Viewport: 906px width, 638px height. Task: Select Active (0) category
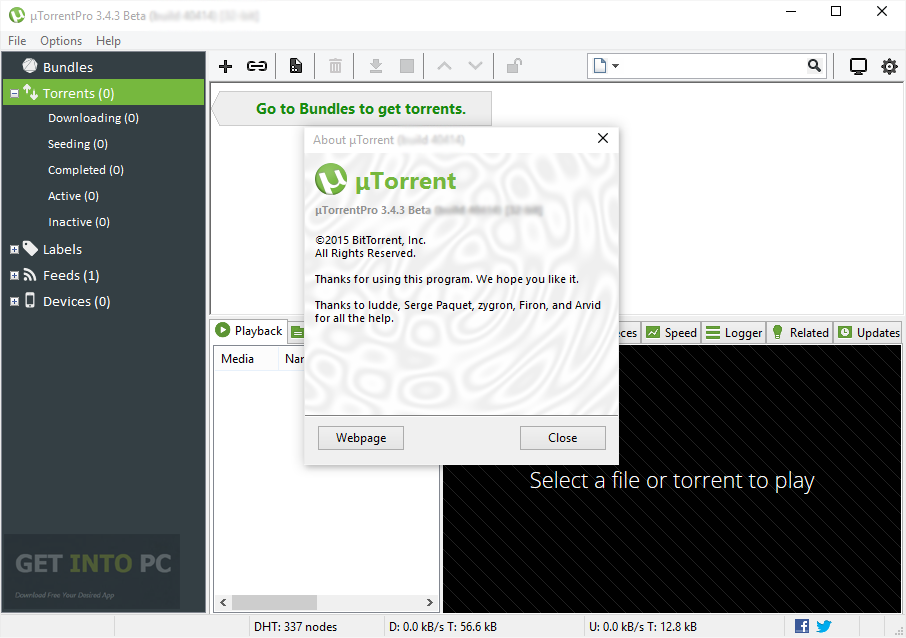click(73, 196)
